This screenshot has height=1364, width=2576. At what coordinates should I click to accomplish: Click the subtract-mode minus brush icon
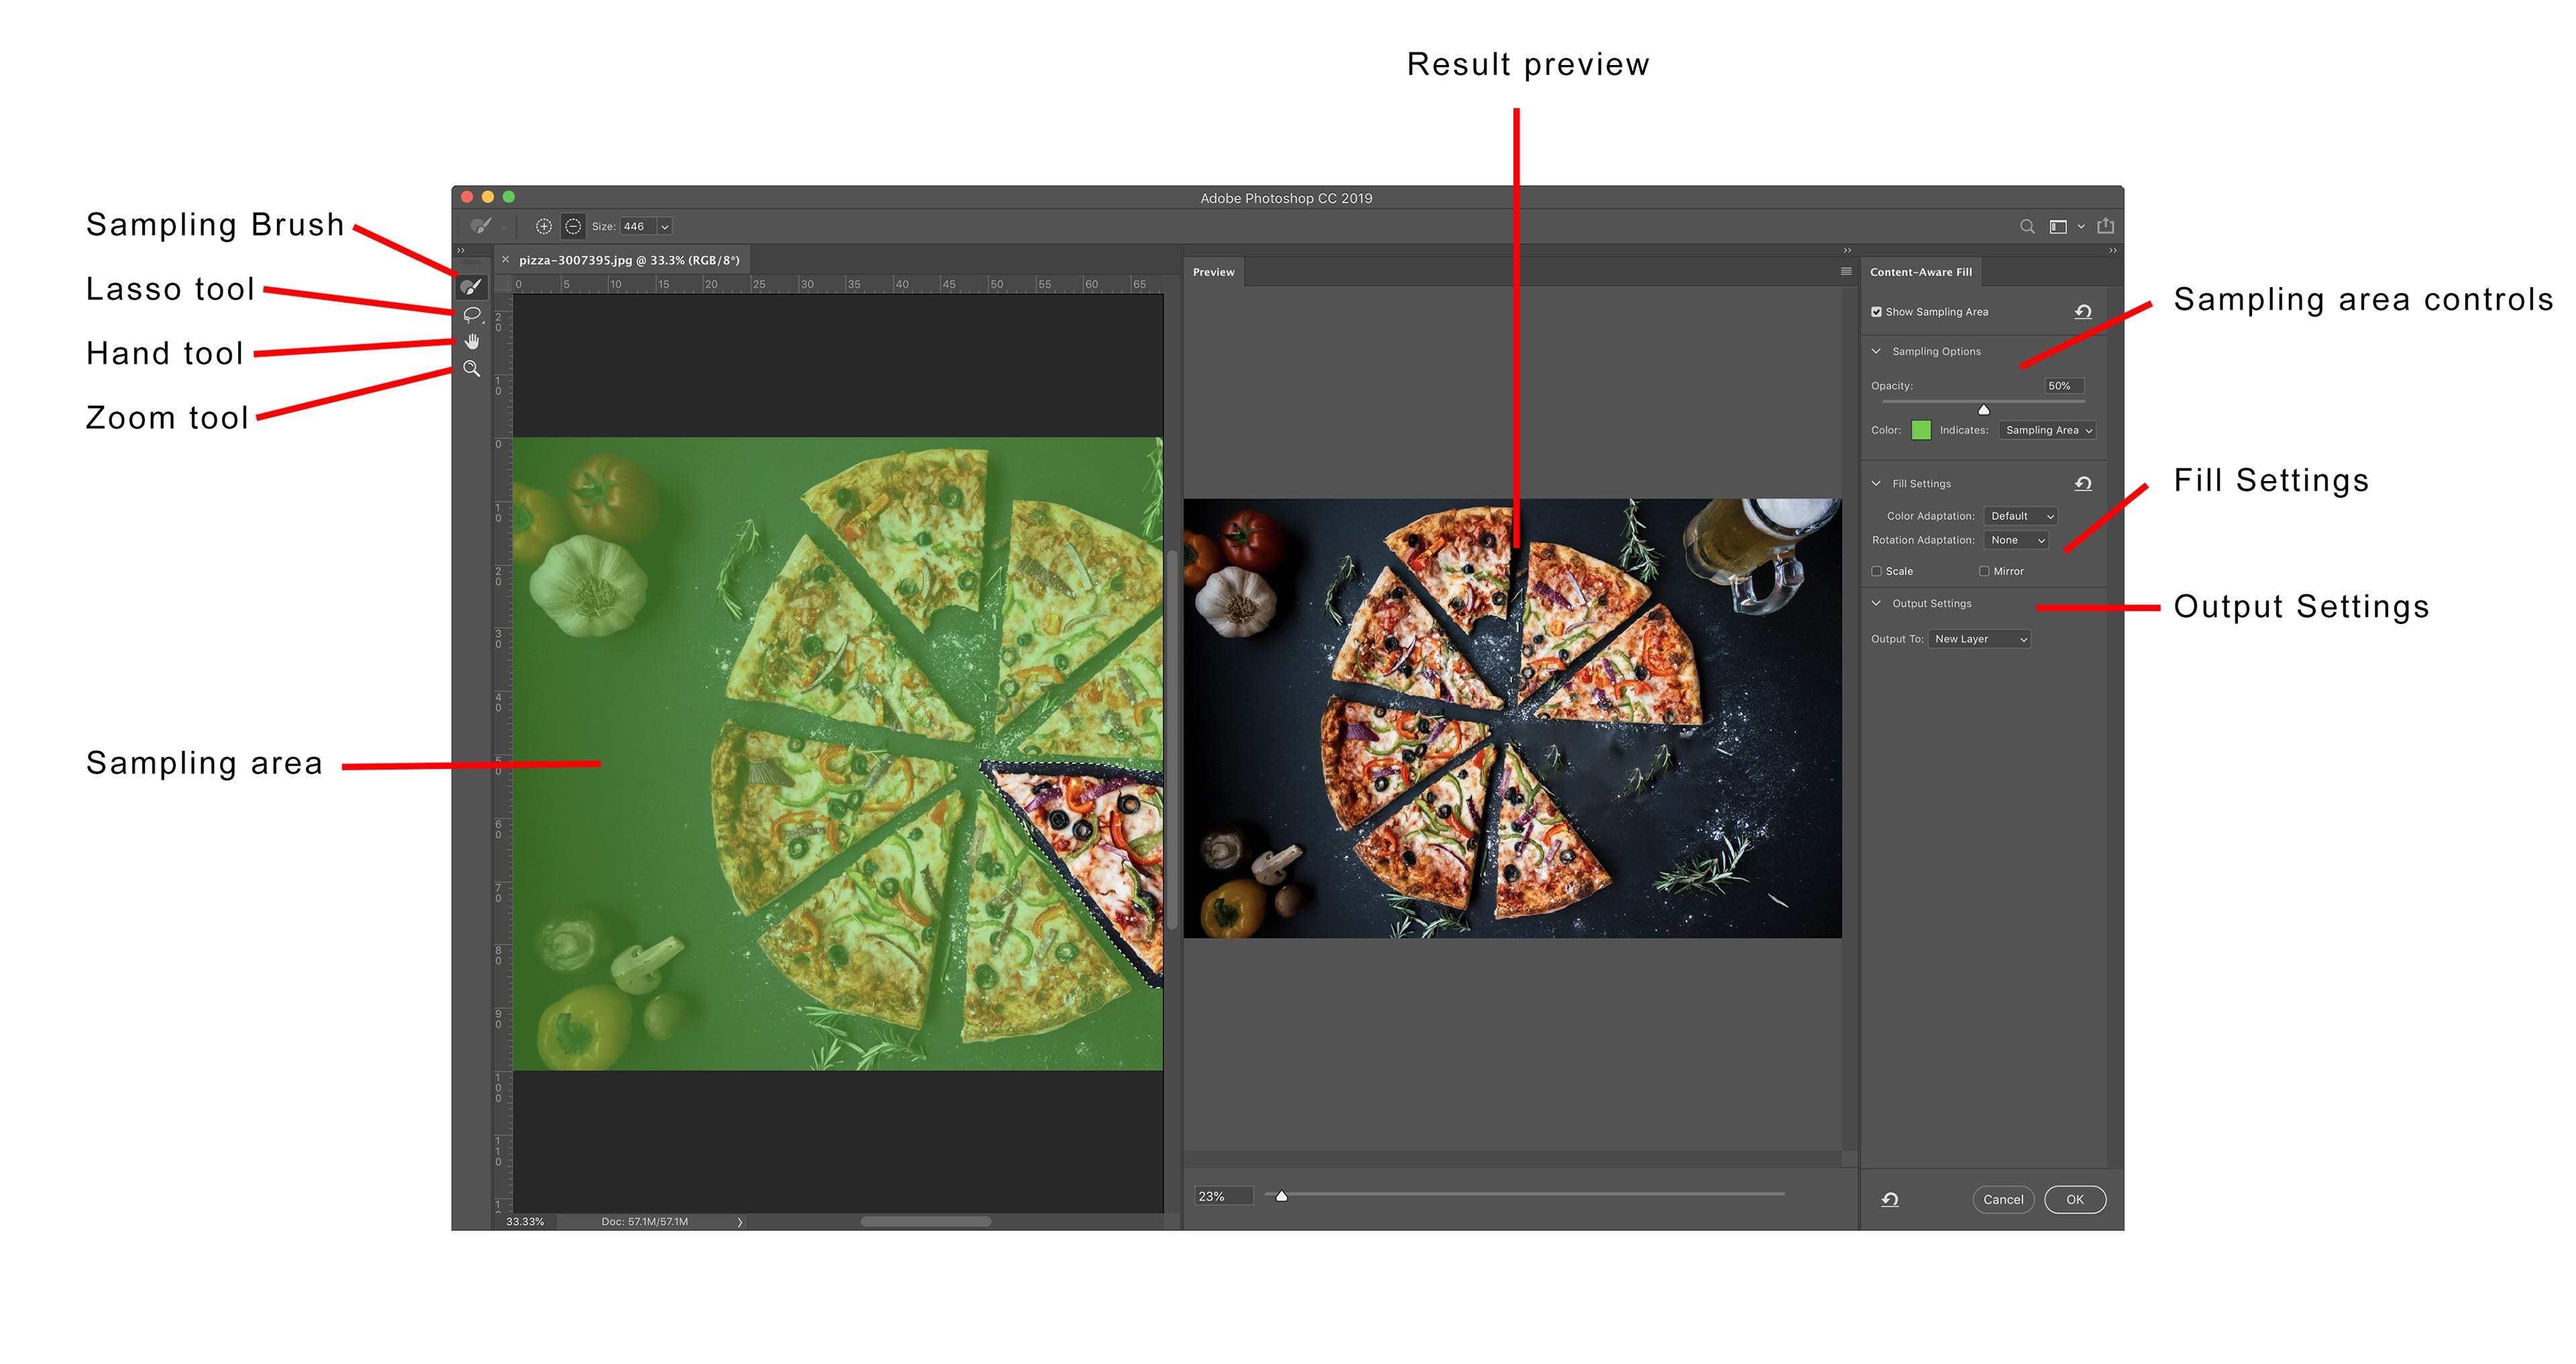pos(573,226)
